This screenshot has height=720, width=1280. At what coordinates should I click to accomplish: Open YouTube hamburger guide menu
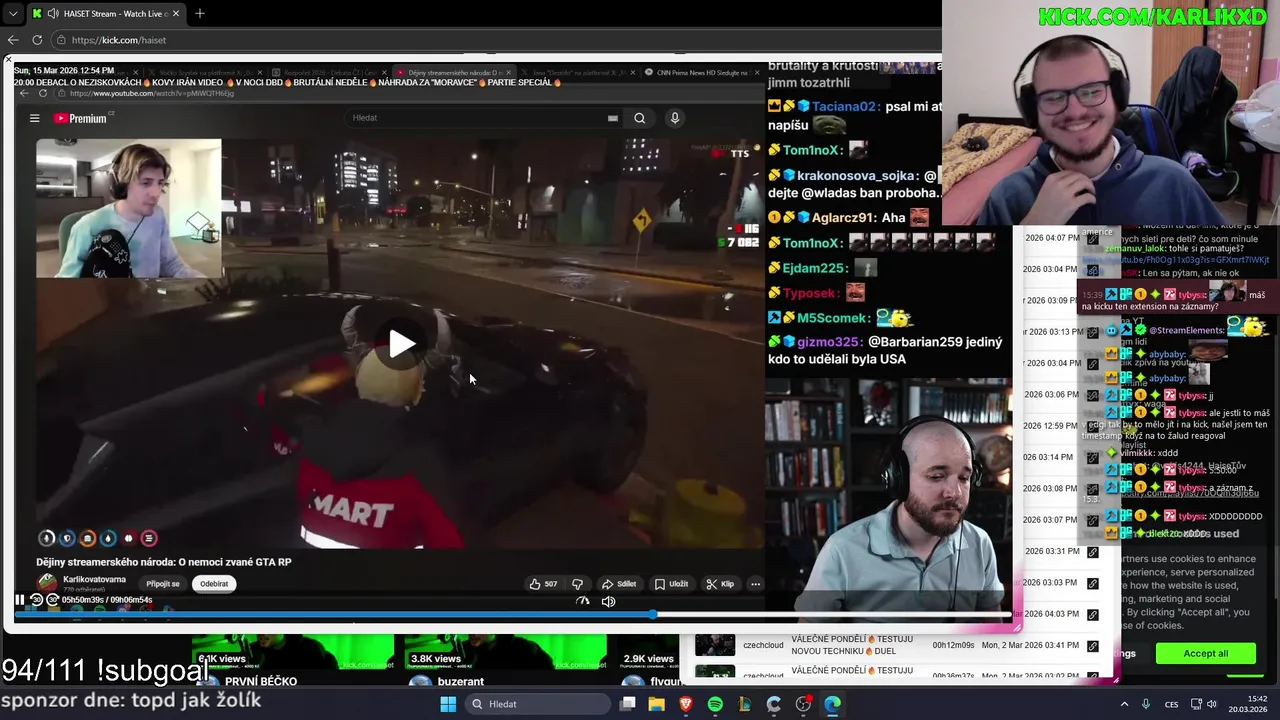pos(34,118)
